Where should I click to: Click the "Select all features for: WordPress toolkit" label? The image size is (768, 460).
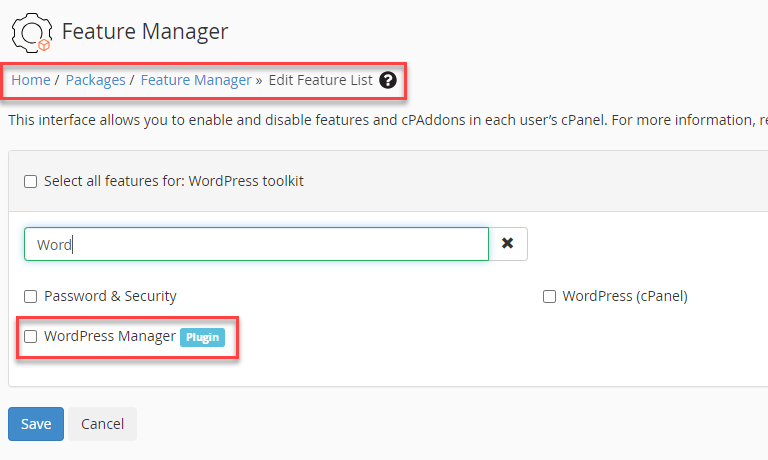coord(174,182)
